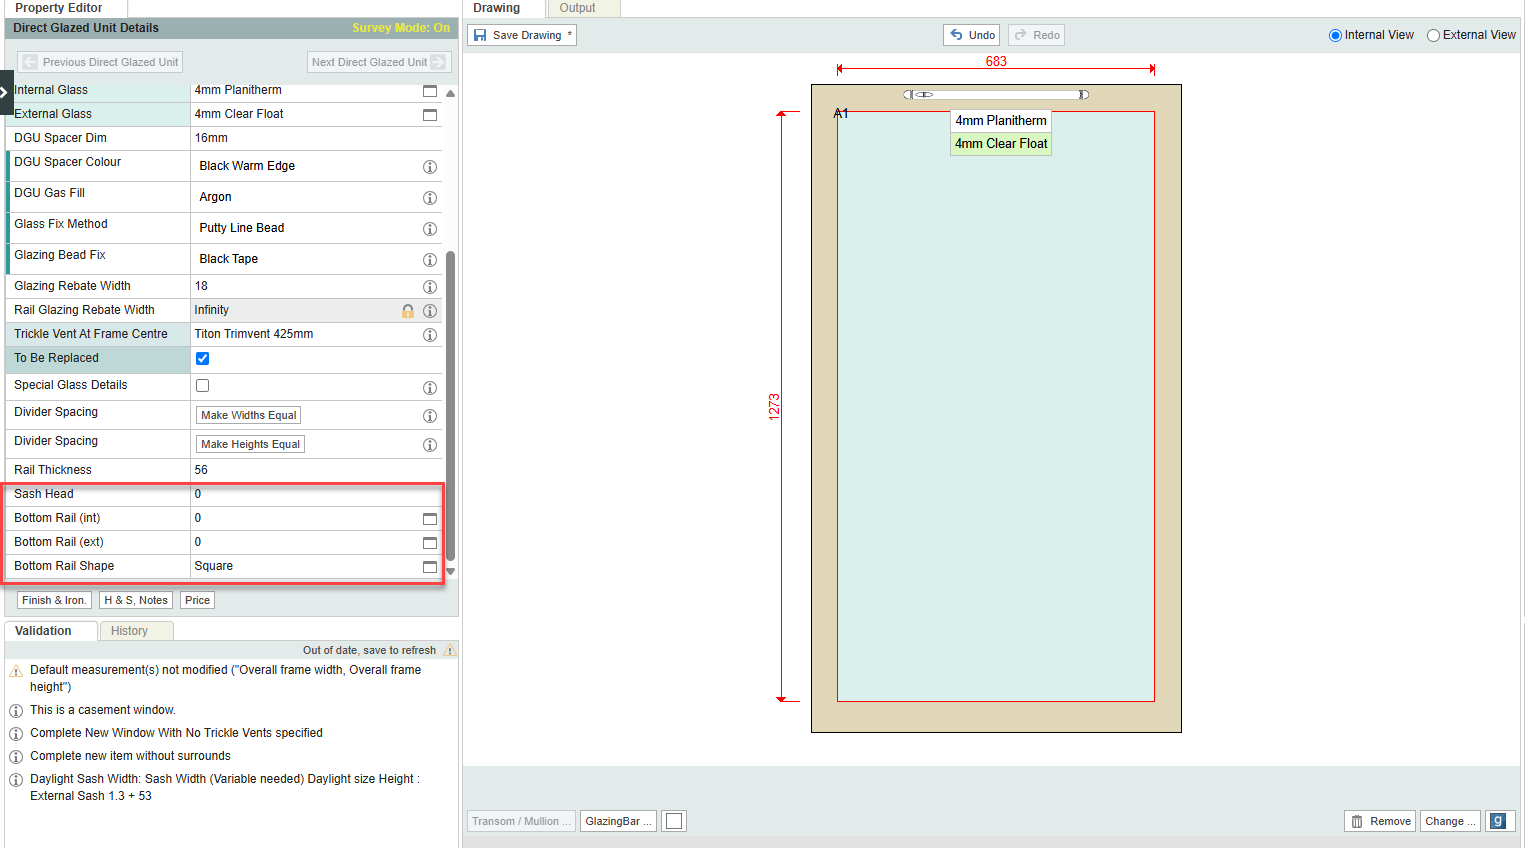Enable the Special Glass Details checkbox
Screen dimensions: 1525x848
click(x=203, y=386)
